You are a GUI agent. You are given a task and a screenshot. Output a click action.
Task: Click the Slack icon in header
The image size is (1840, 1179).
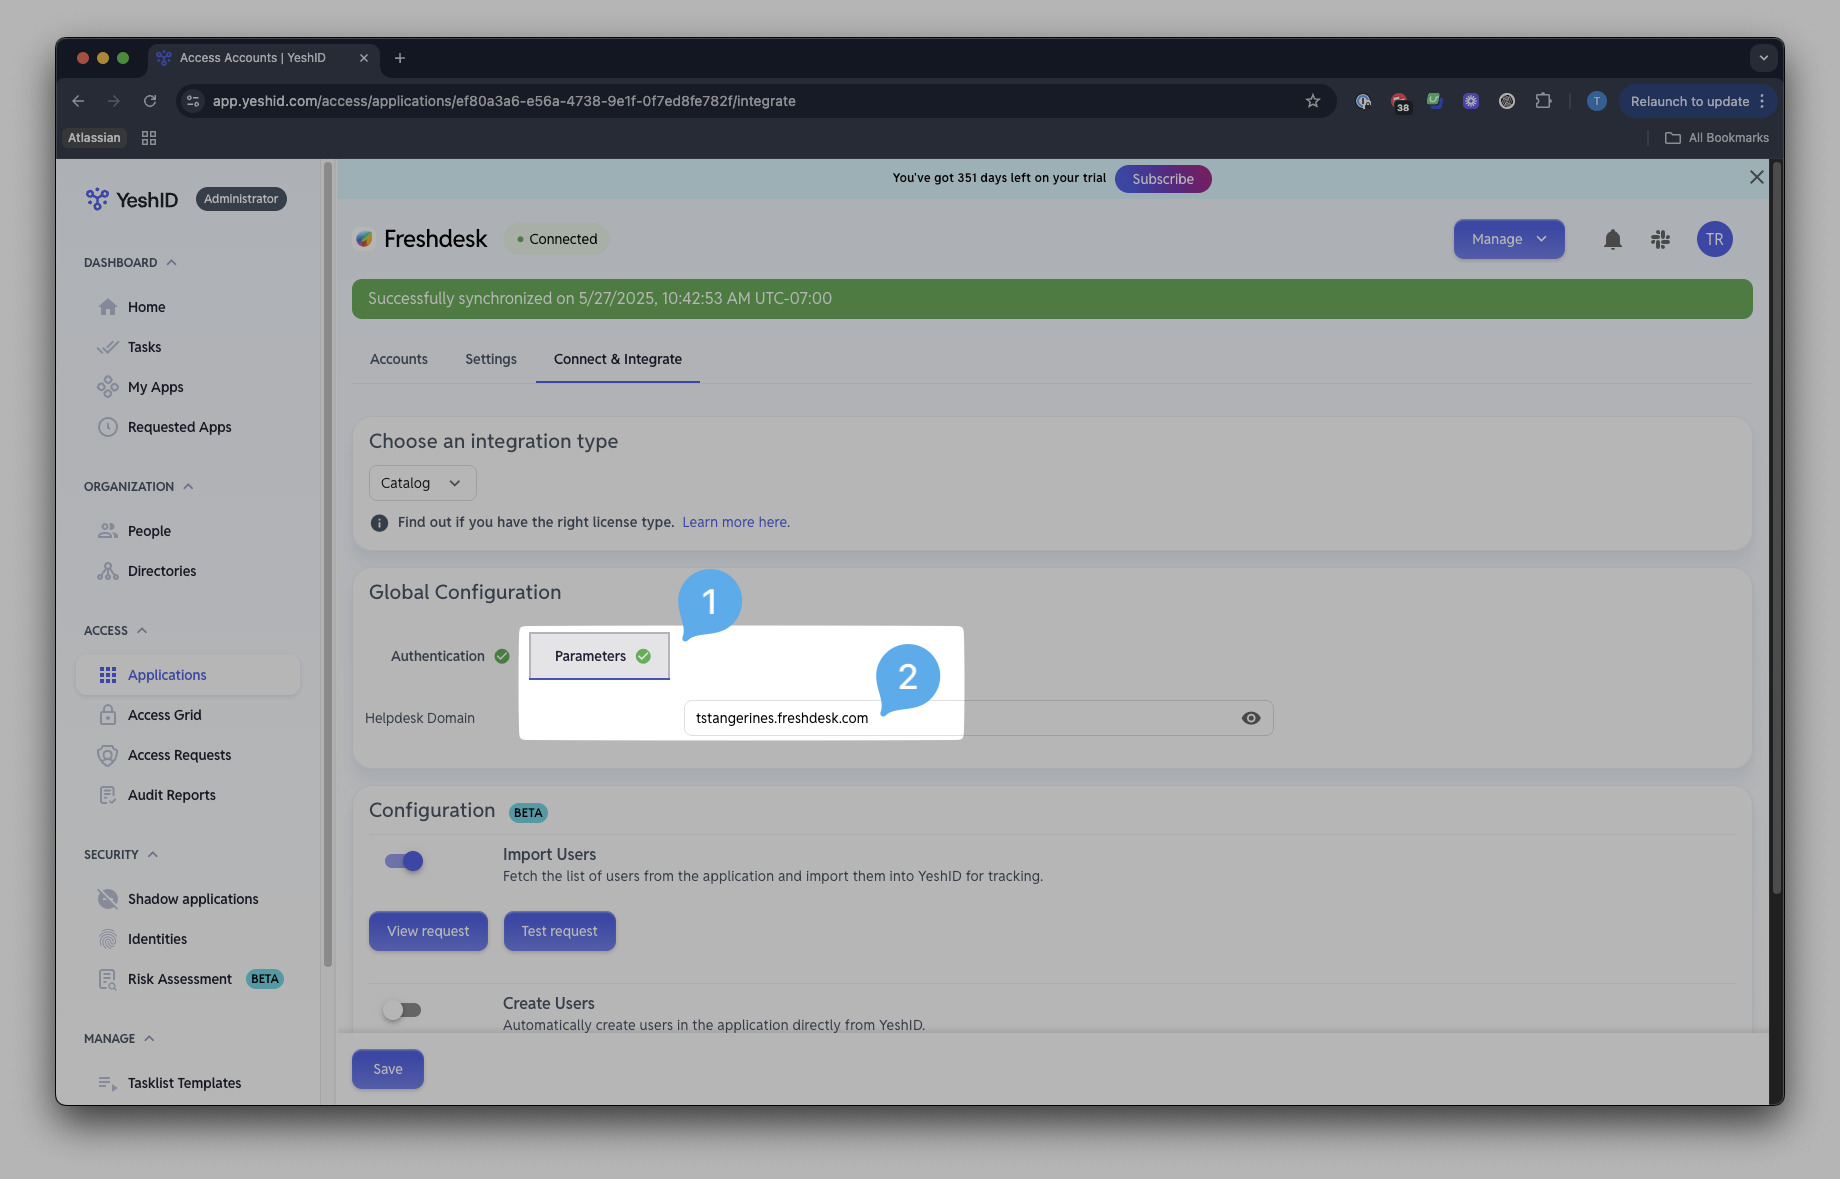[1660, 239]
